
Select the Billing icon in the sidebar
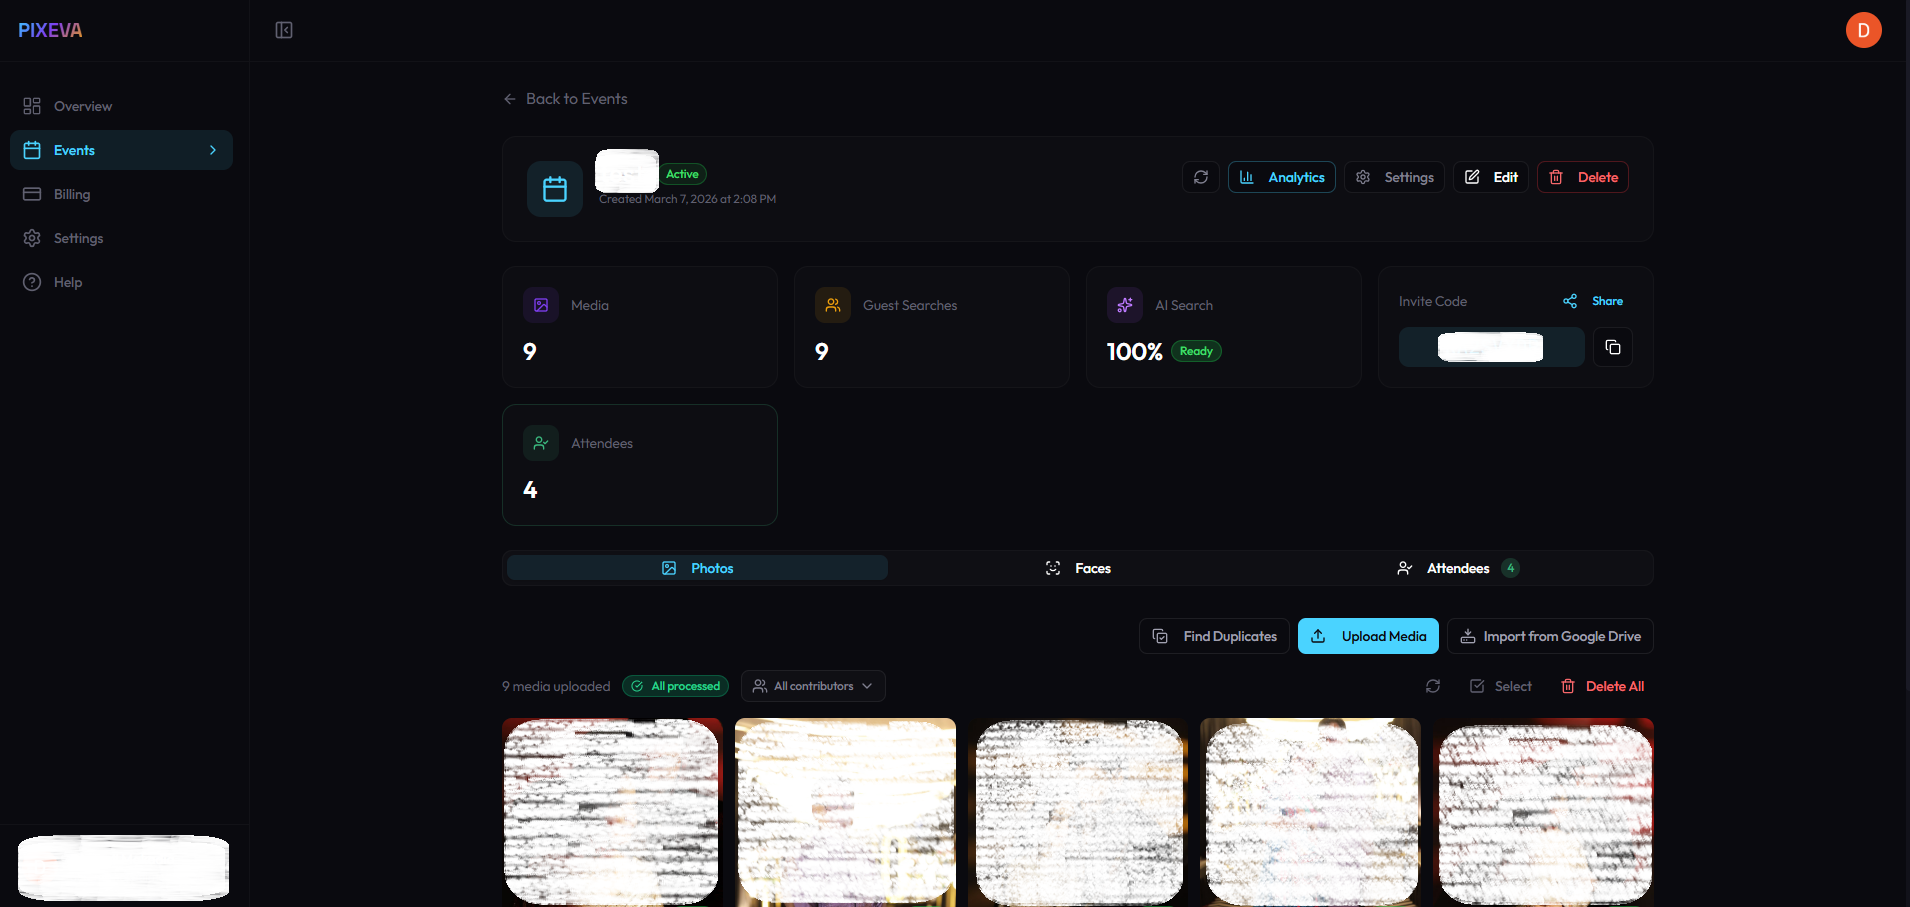click(x=33, y=194)
